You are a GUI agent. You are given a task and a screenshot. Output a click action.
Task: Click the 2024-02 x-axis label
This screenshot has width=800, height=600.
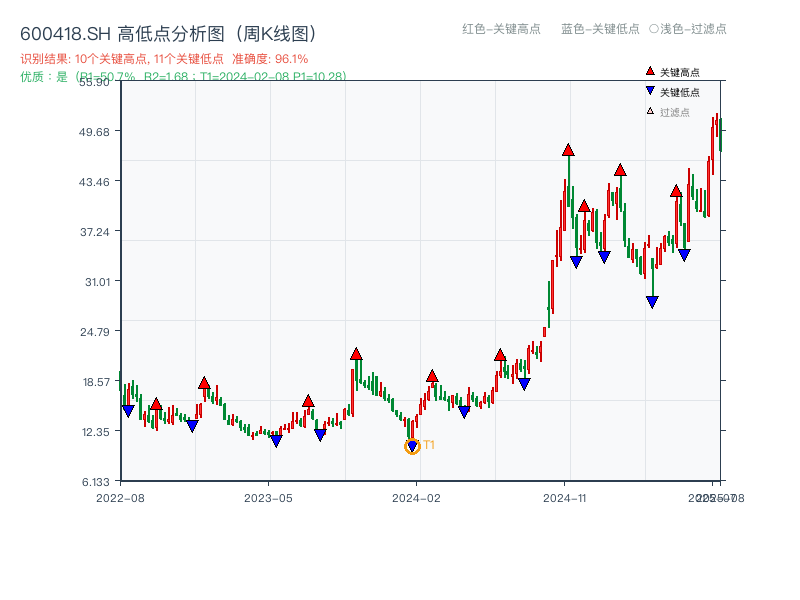point(416,498)
